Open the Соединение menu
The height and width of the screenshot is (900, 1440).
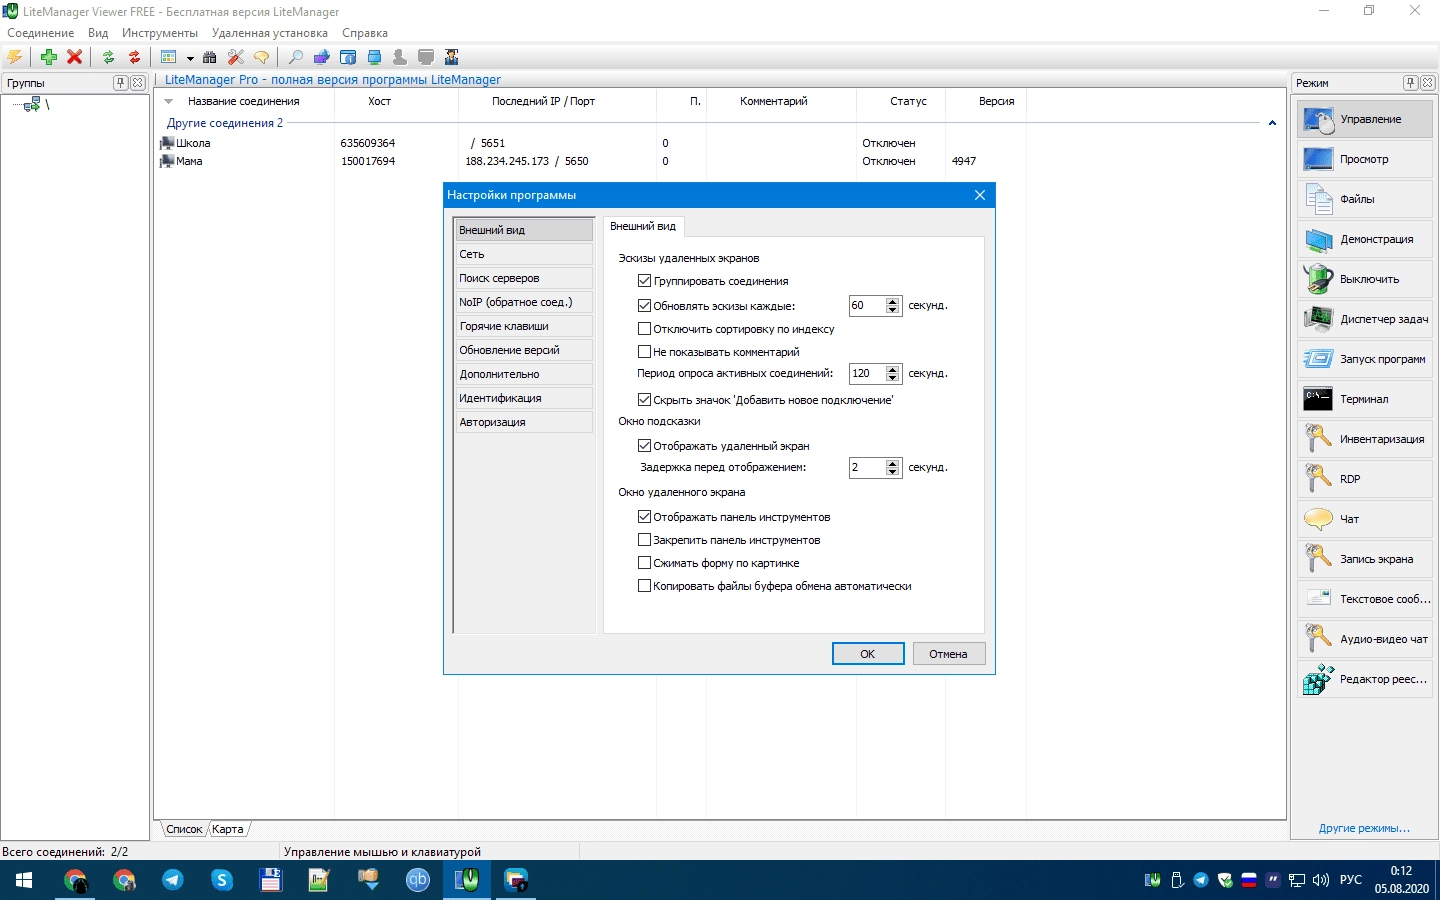click(x=40, y=33)
